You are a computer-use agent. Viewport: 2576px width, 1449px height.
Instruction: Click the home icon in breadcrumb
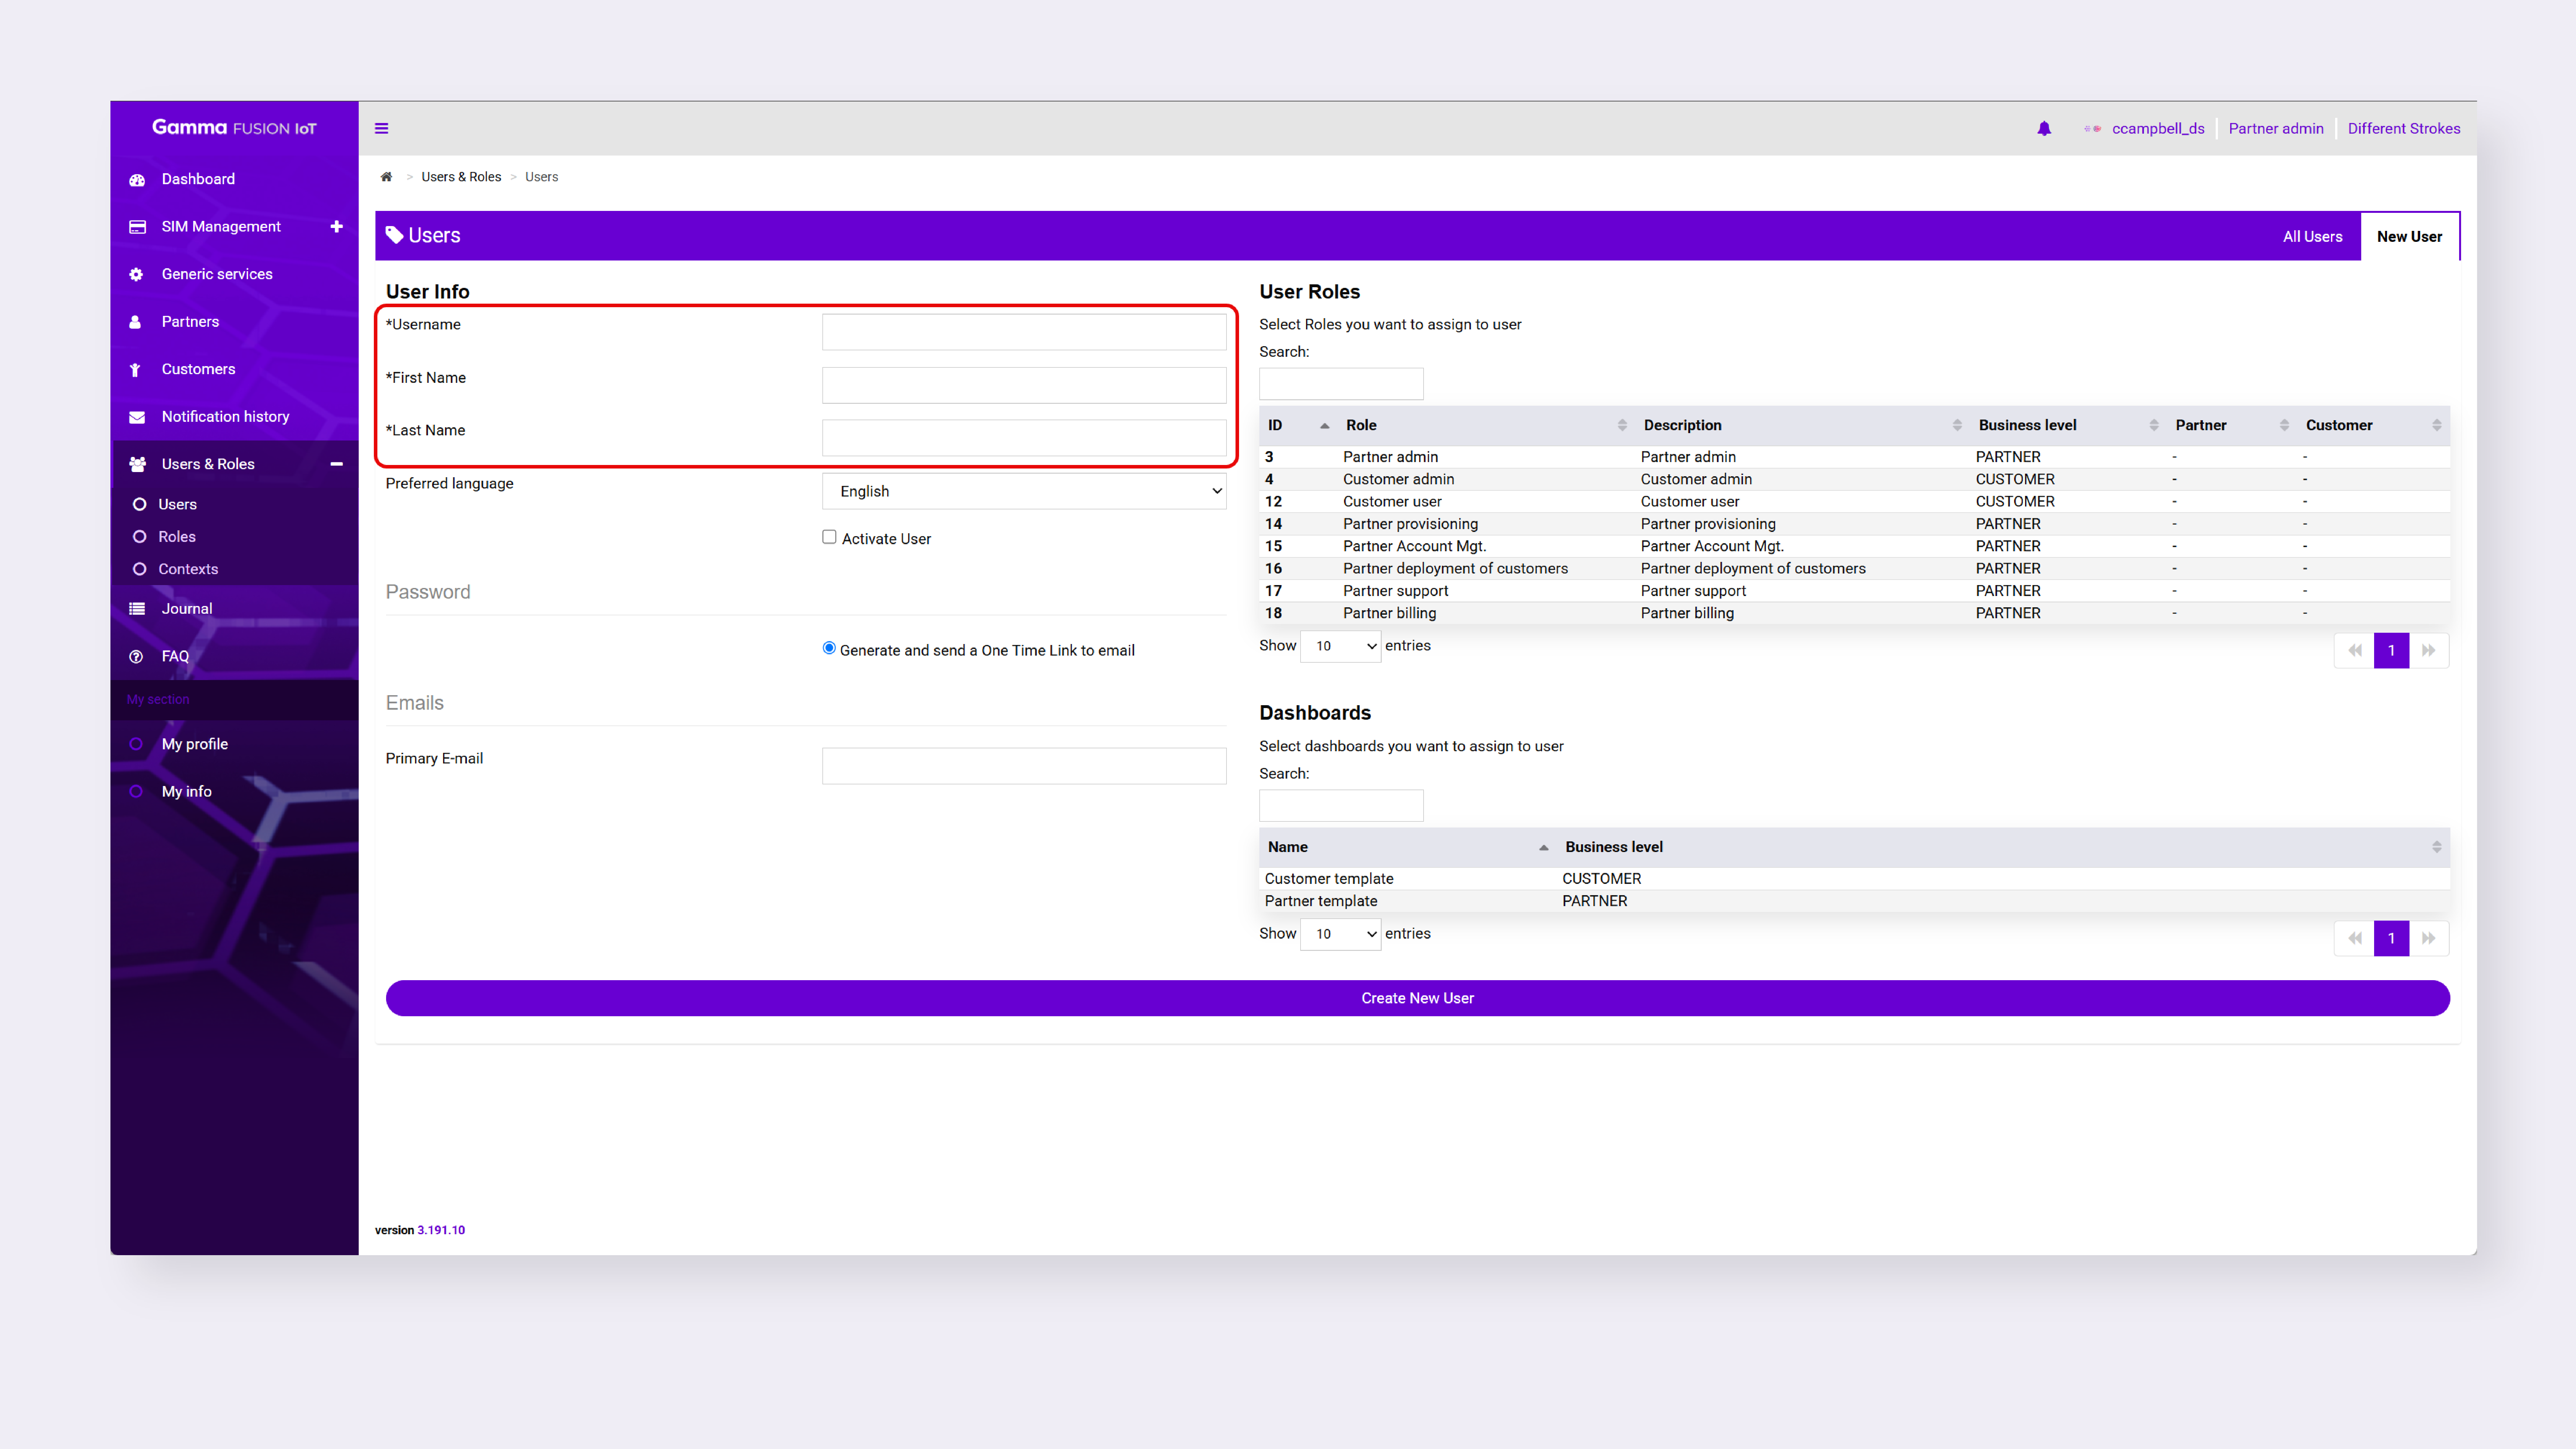point(386,177)
